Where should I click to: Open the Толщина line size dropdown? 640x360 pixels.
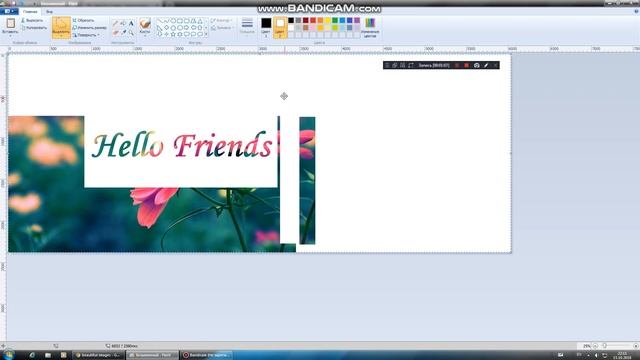247,27
